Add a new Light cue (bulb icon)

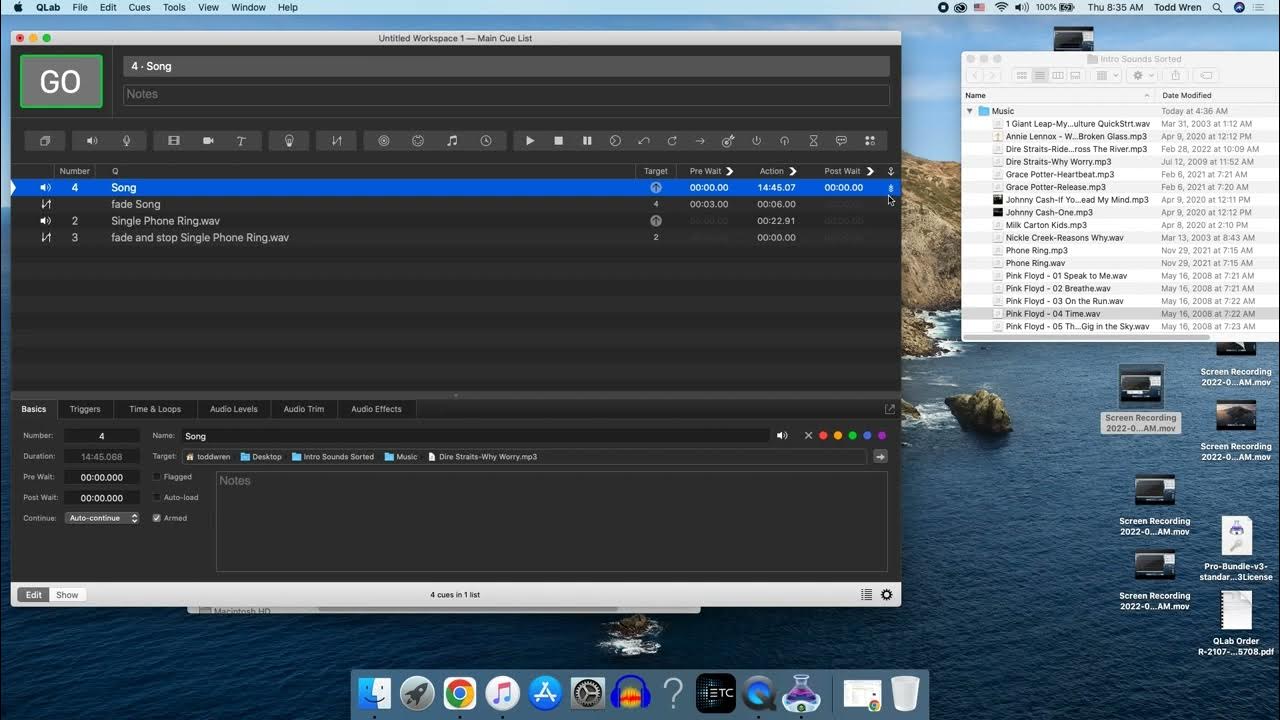[x=289, y=141]
